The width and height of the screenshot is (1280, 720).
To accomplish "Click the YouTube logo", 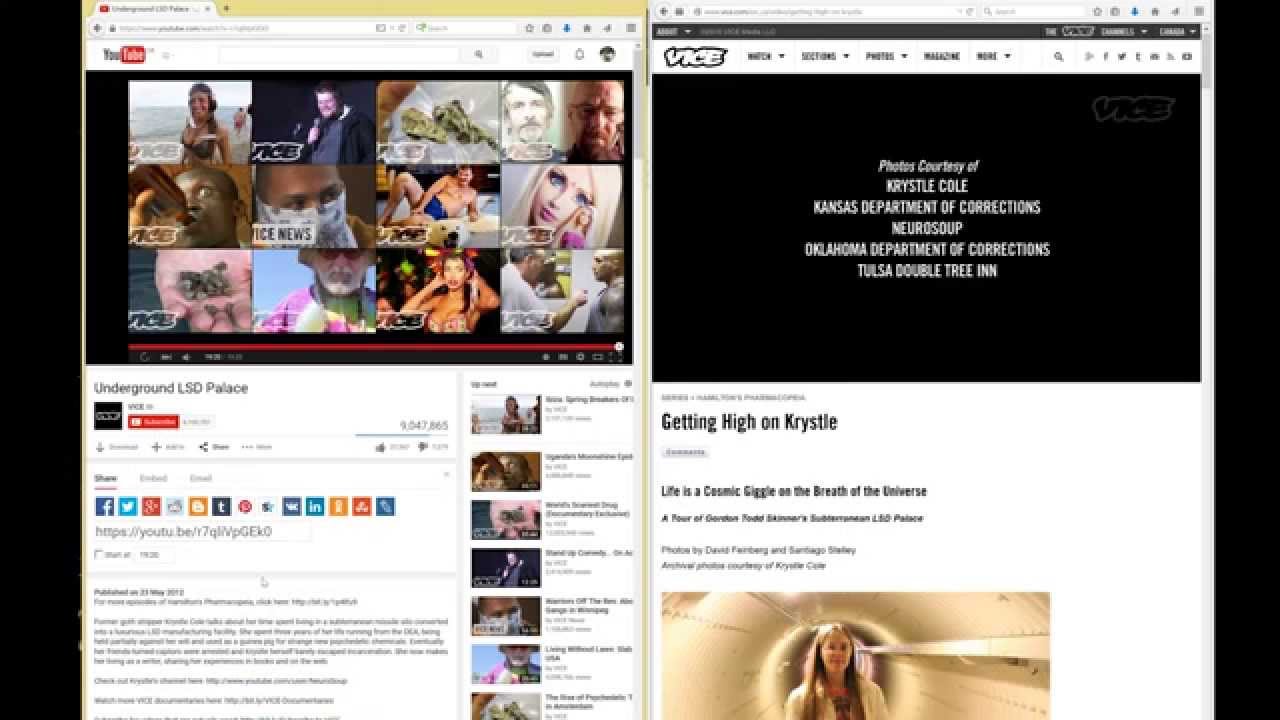I will coord(124,55).
